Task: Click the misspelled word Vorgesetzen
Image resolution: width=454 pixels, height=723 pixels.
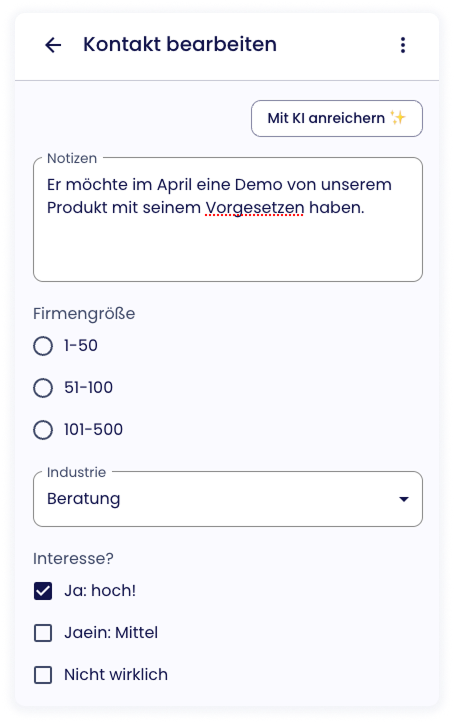Action: [254, 208]
